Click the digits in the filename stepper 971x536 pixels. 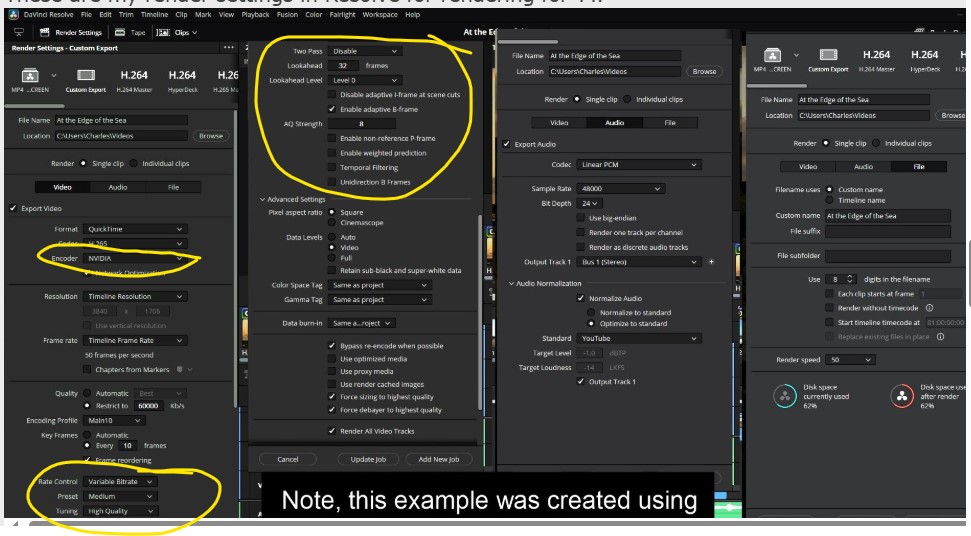pos(850,279)
